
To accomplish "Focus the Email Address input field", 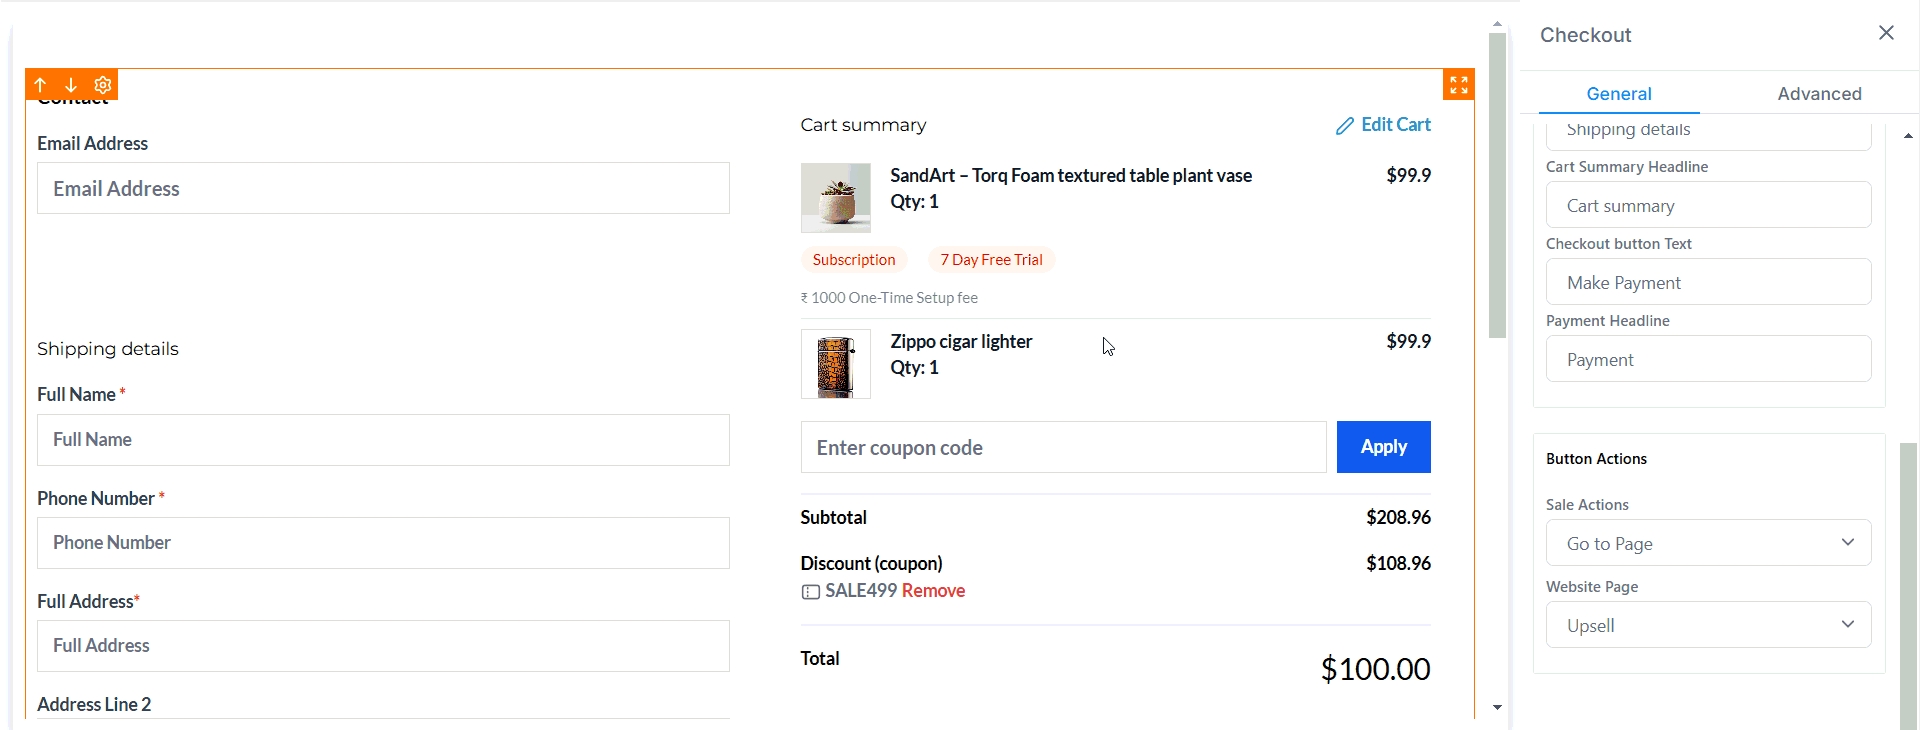I will tap(383, 188).
